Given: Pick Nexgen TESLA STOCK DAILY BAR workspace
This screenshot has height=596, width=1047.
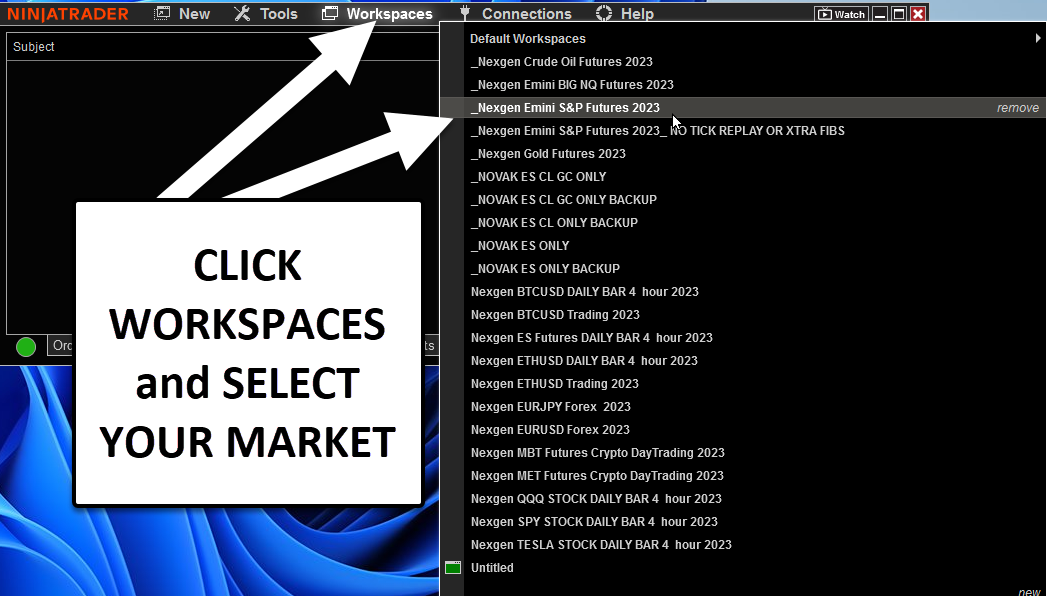Looking at the screenshot, I should pos(601,545).
